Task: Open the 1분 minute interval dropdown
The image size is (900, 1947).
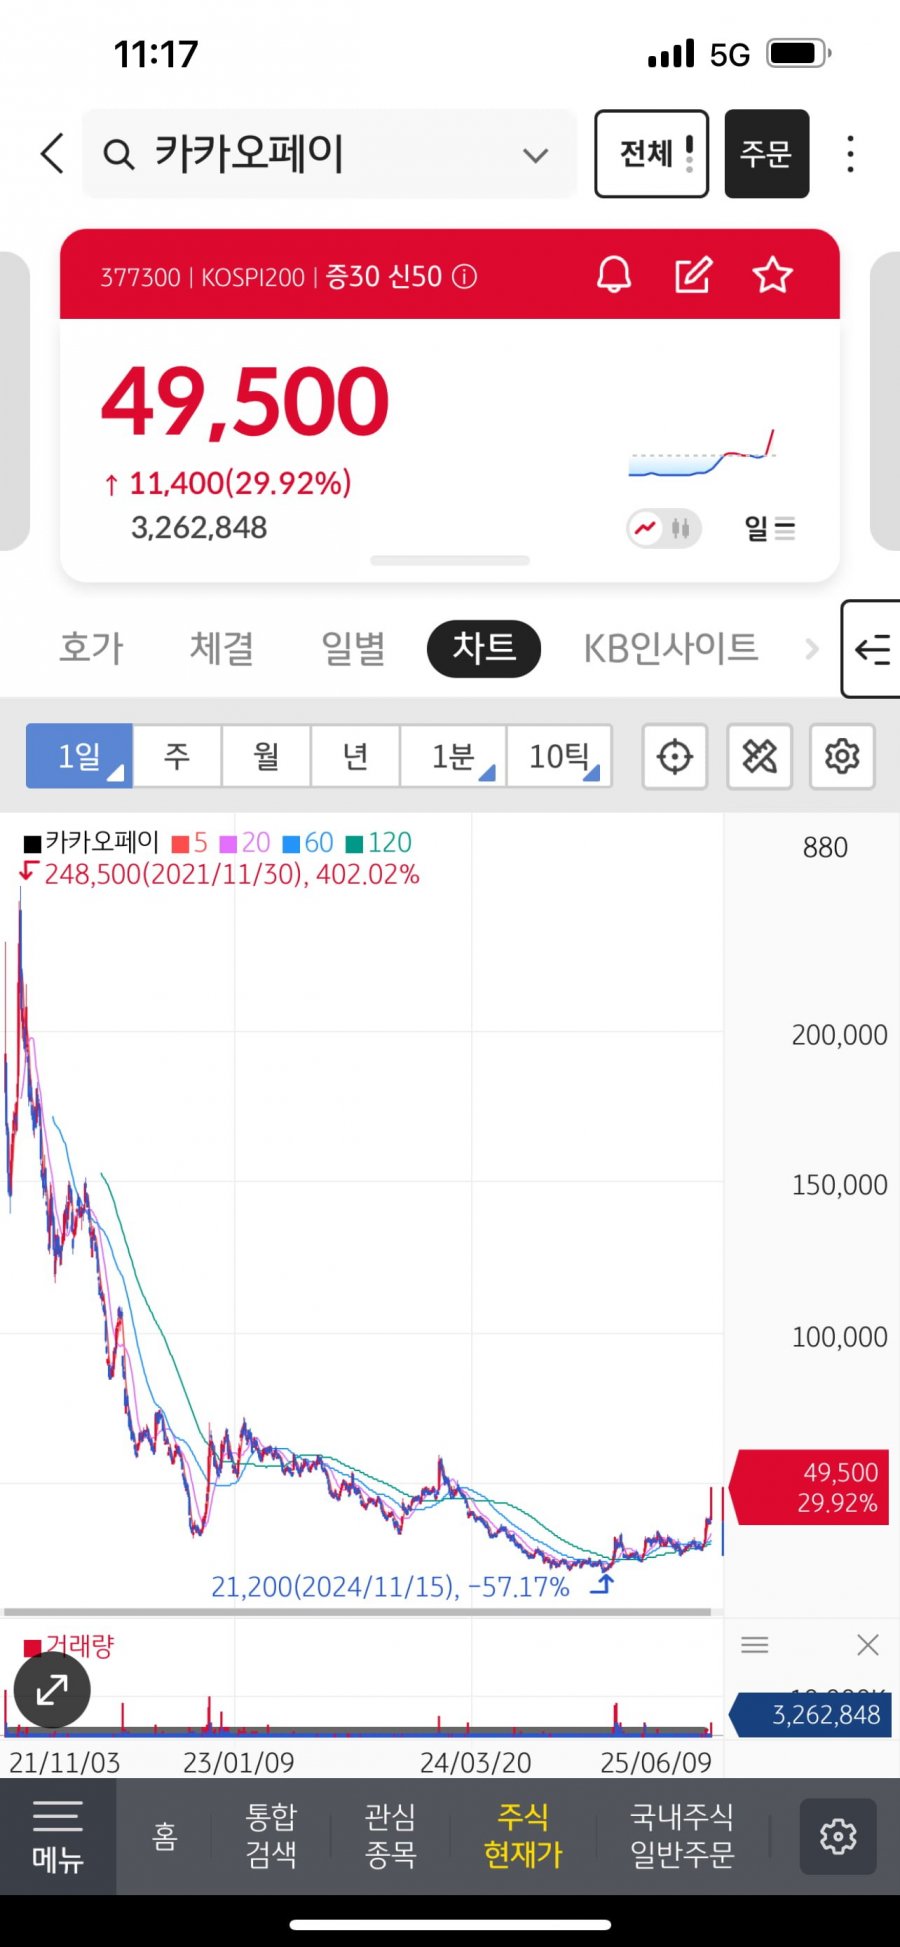Action: (453, 756)
